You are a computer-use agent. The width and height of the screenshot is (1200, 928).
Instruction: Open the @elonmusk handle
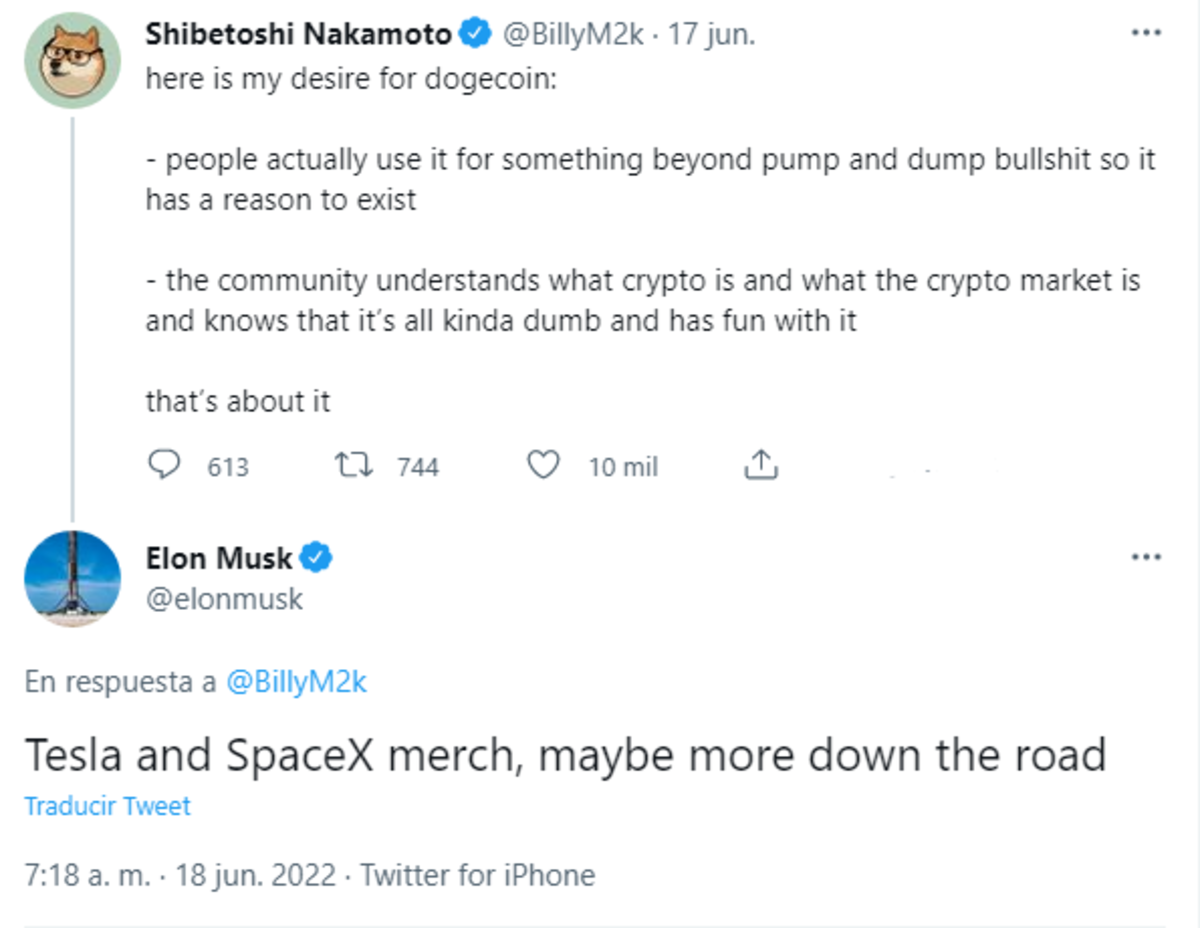point(225,599)
